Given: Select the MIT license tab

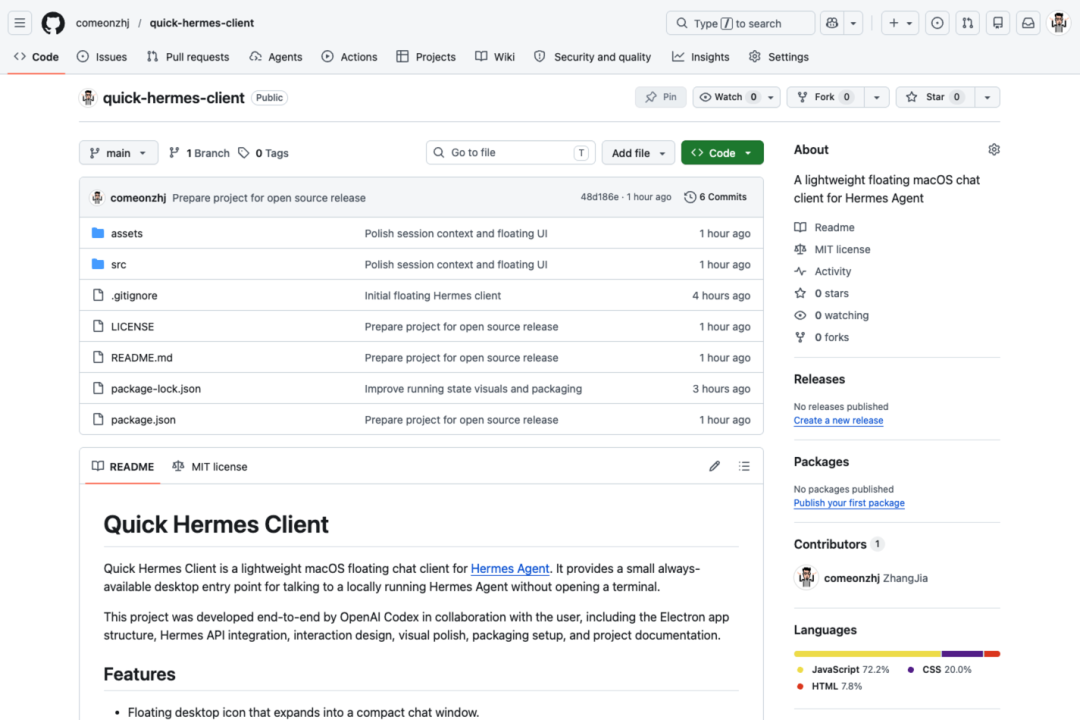Looking at the screenshot, I should (210, 466).
